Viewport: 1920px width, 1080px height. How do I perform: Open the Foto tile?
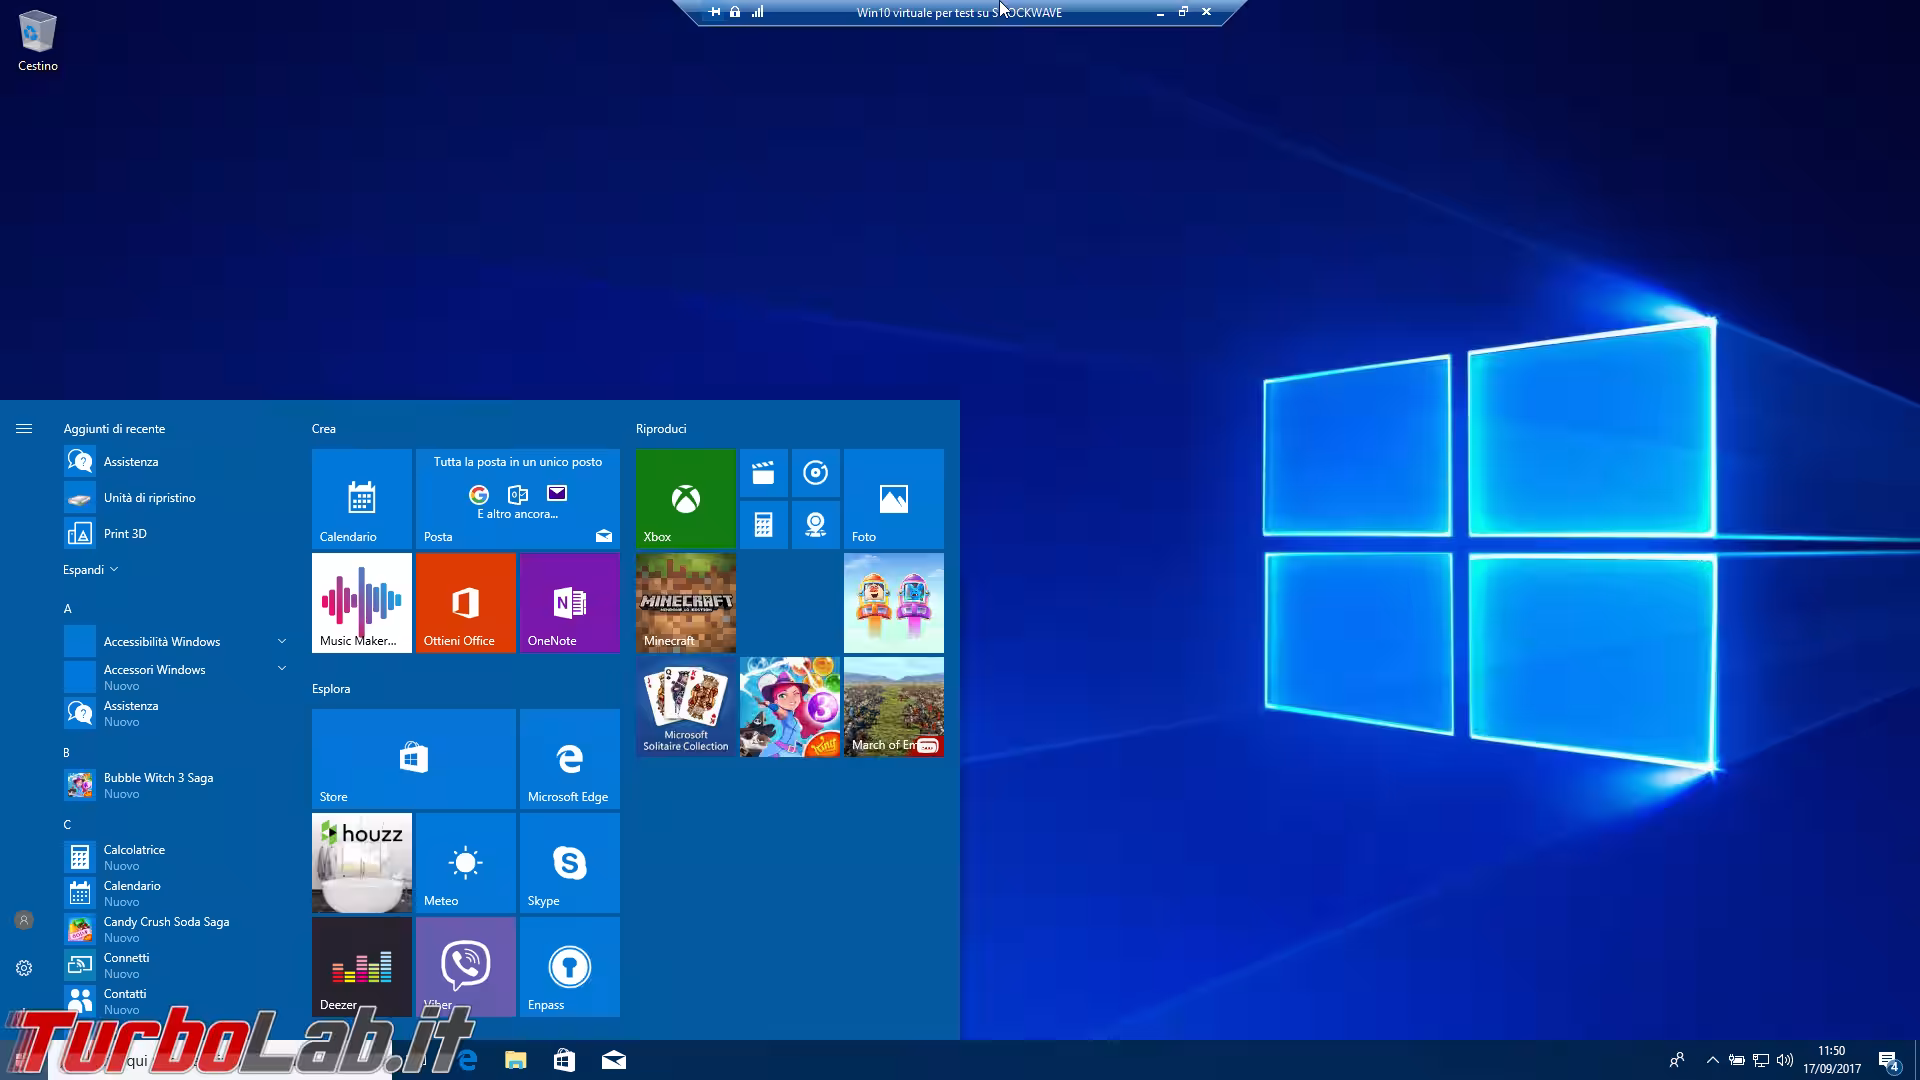[893, 498]
